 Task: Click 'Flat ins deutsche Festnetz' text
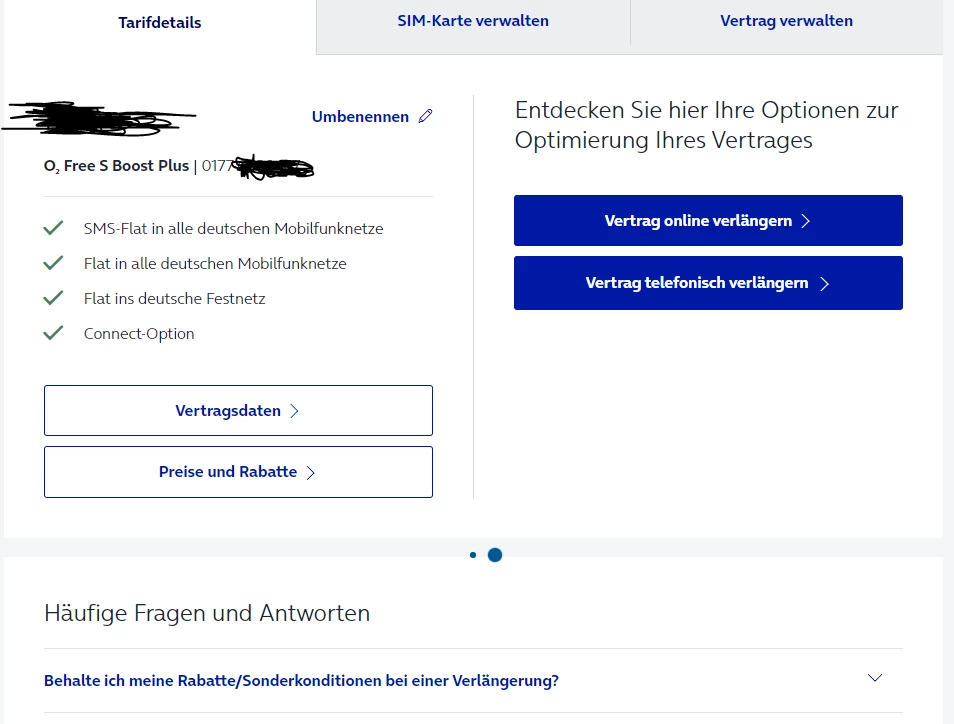tap(175, 299)
